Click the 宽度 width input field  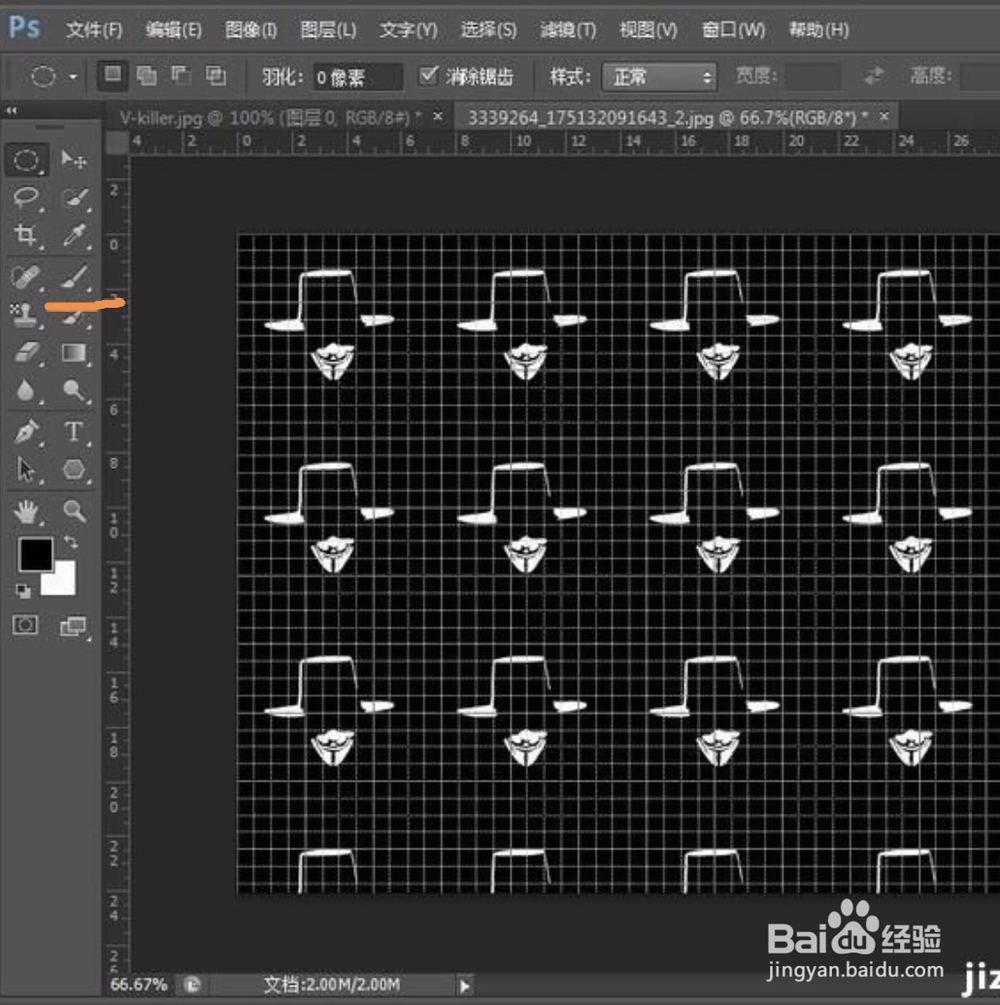point(813,76)
